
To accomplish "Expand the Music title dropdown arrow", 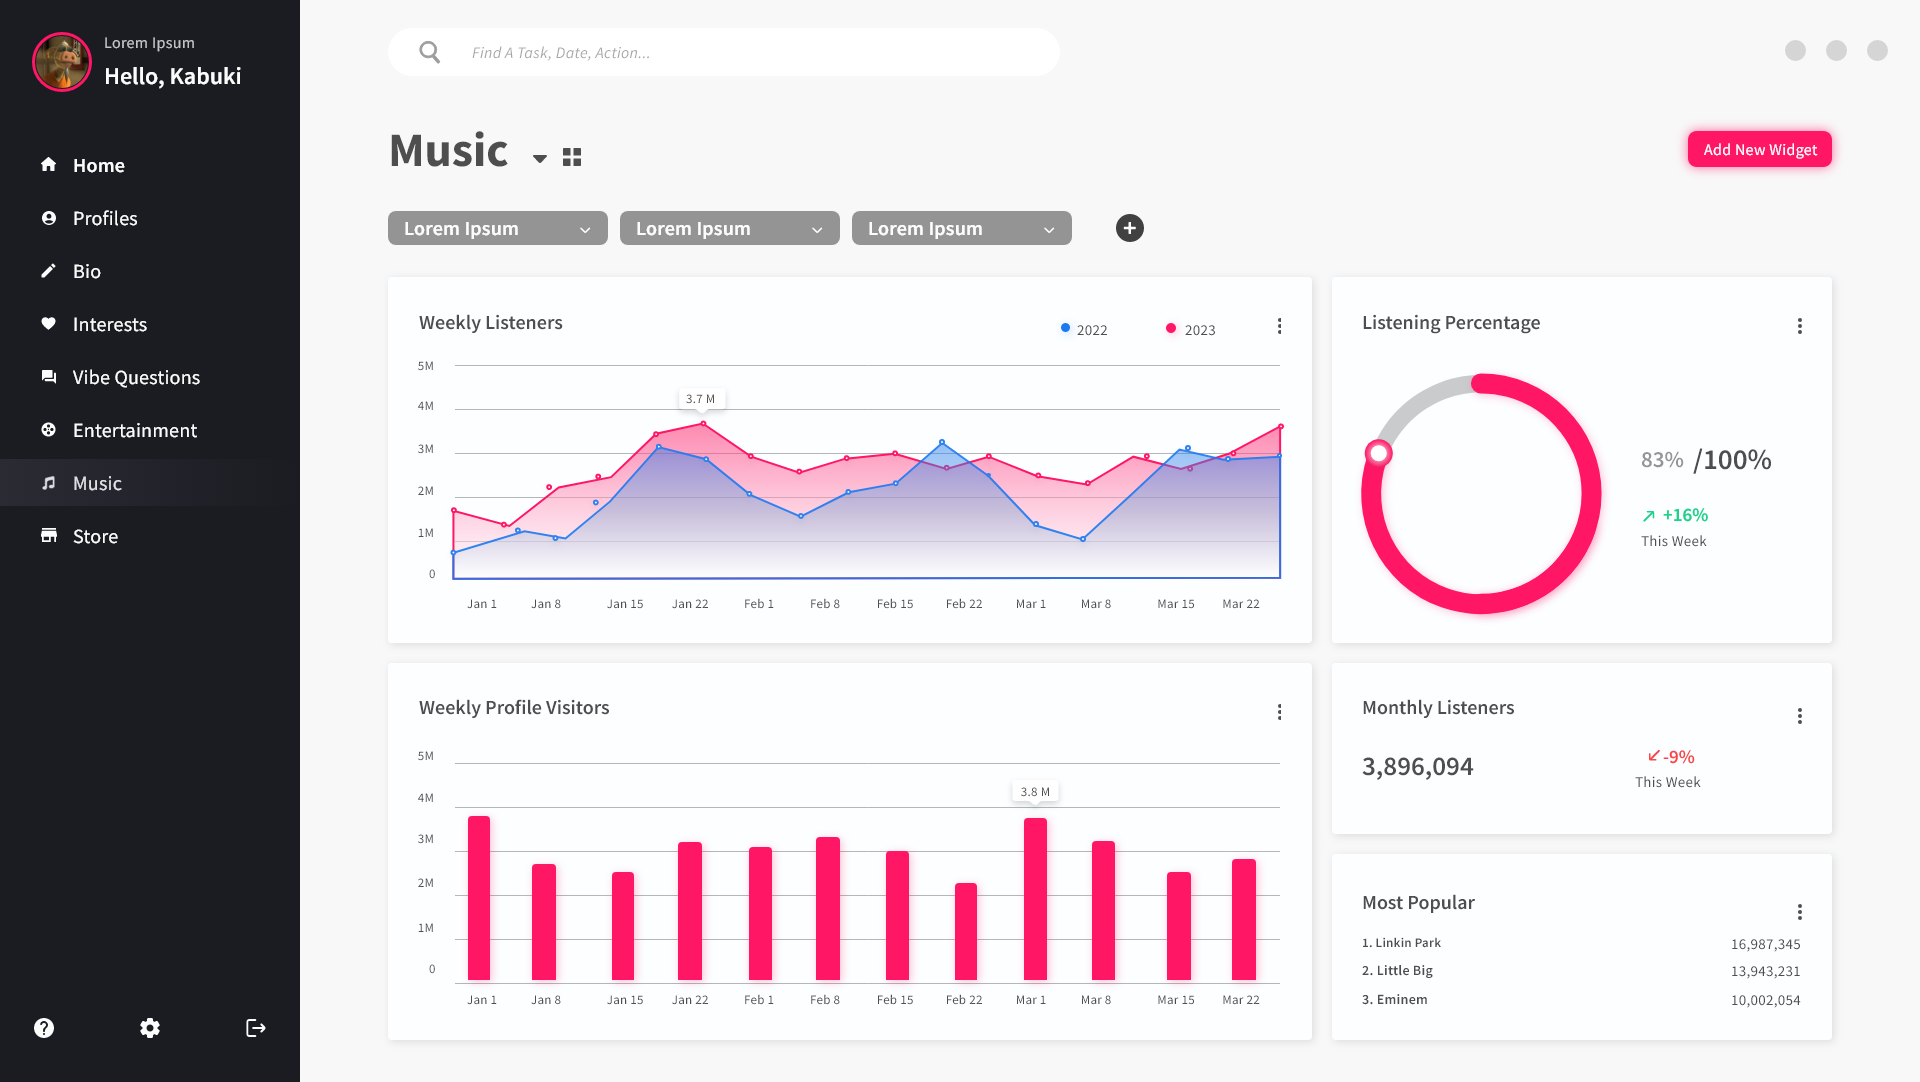I will [x=540, y=158].
